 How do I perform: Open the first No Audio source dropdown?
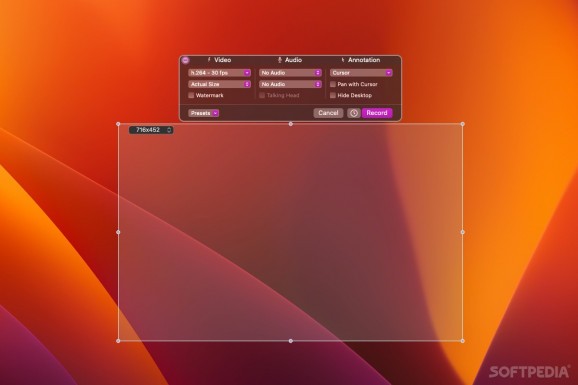click(x=290, y=73)
